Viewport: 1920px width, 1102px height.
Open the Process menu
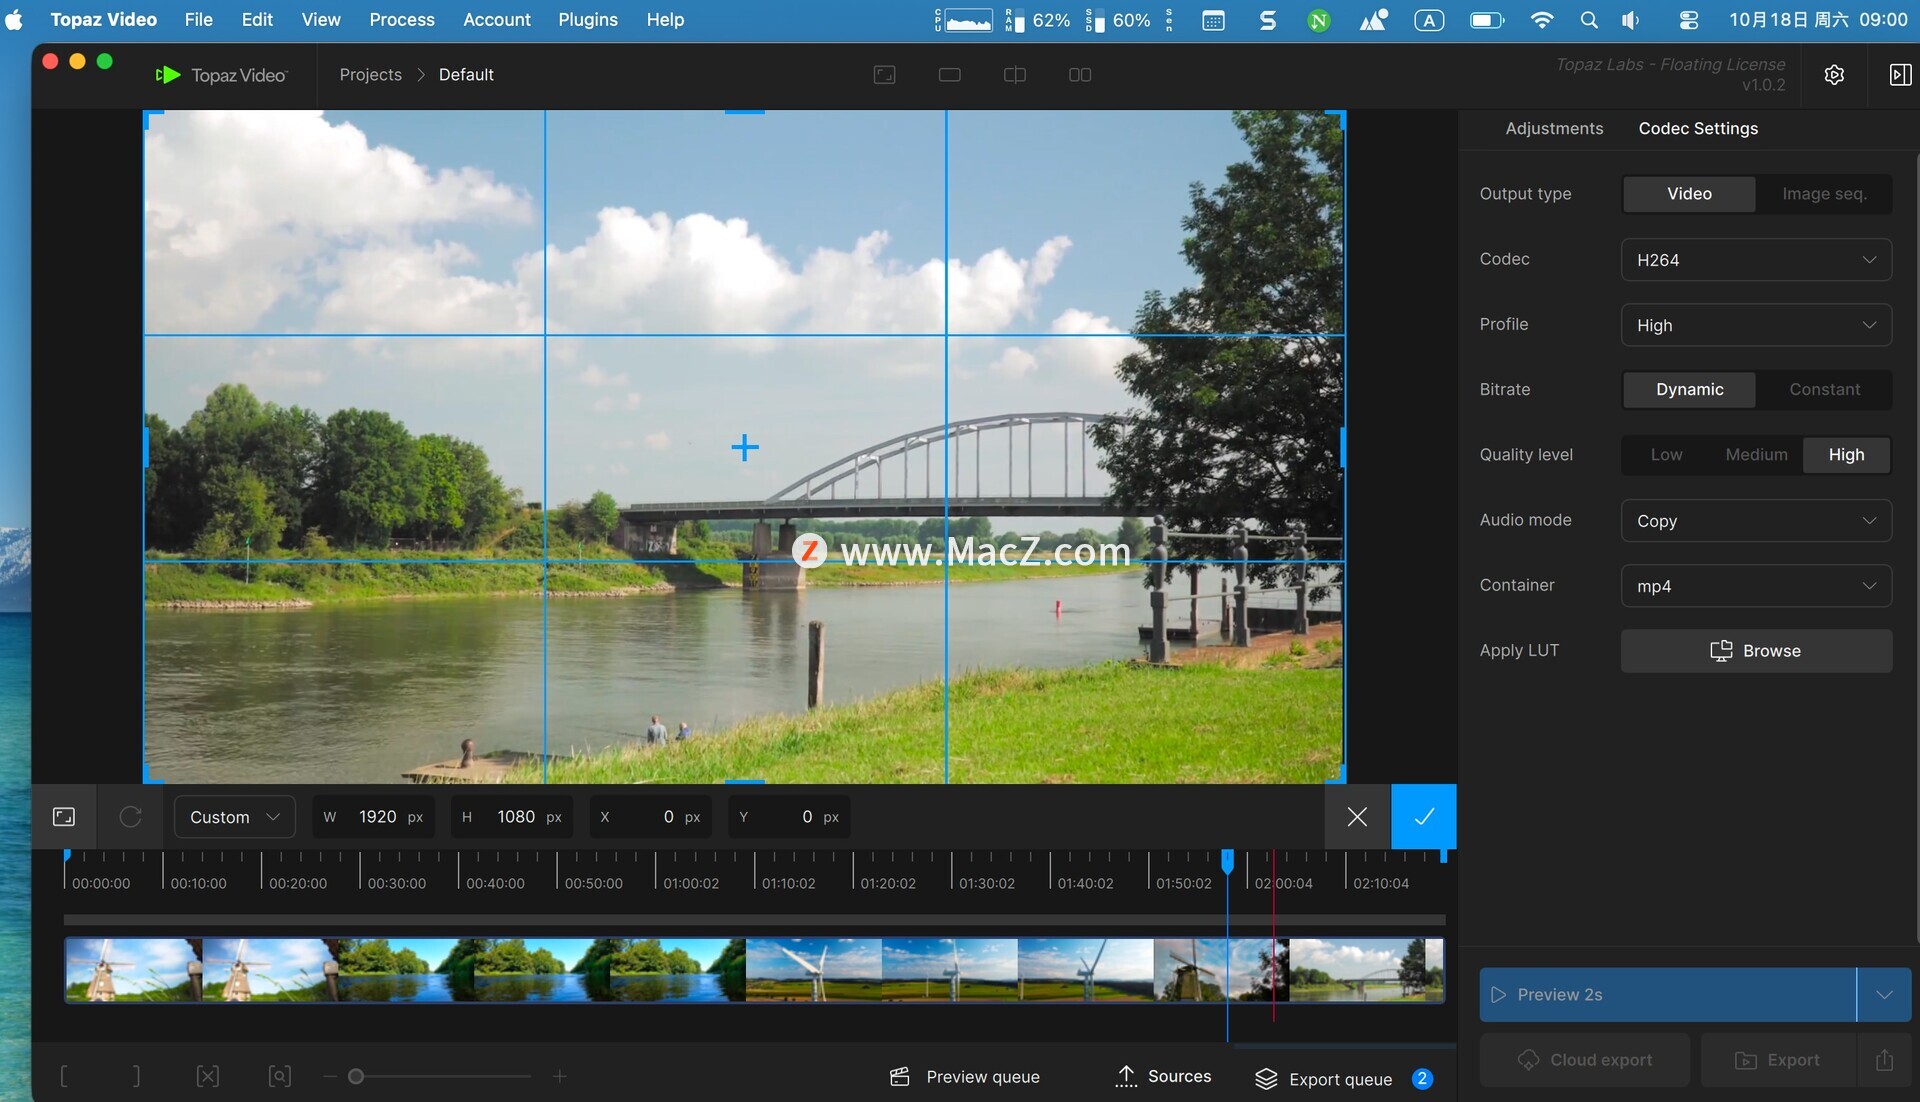(401, 19)
